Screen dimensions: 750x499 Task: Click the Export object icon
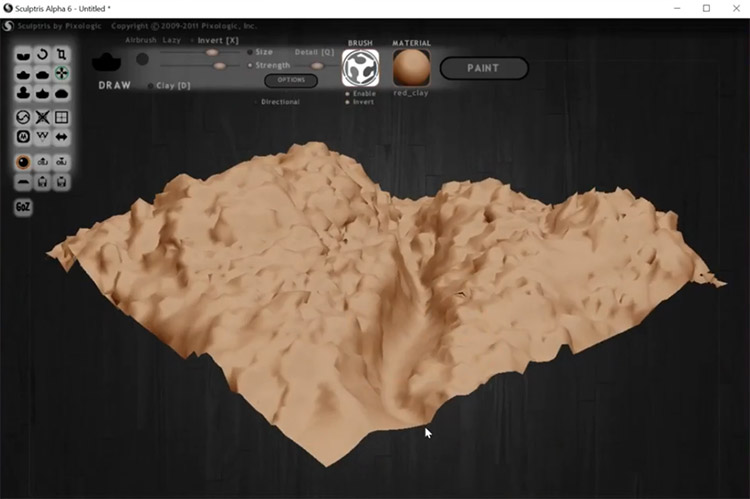62,162
